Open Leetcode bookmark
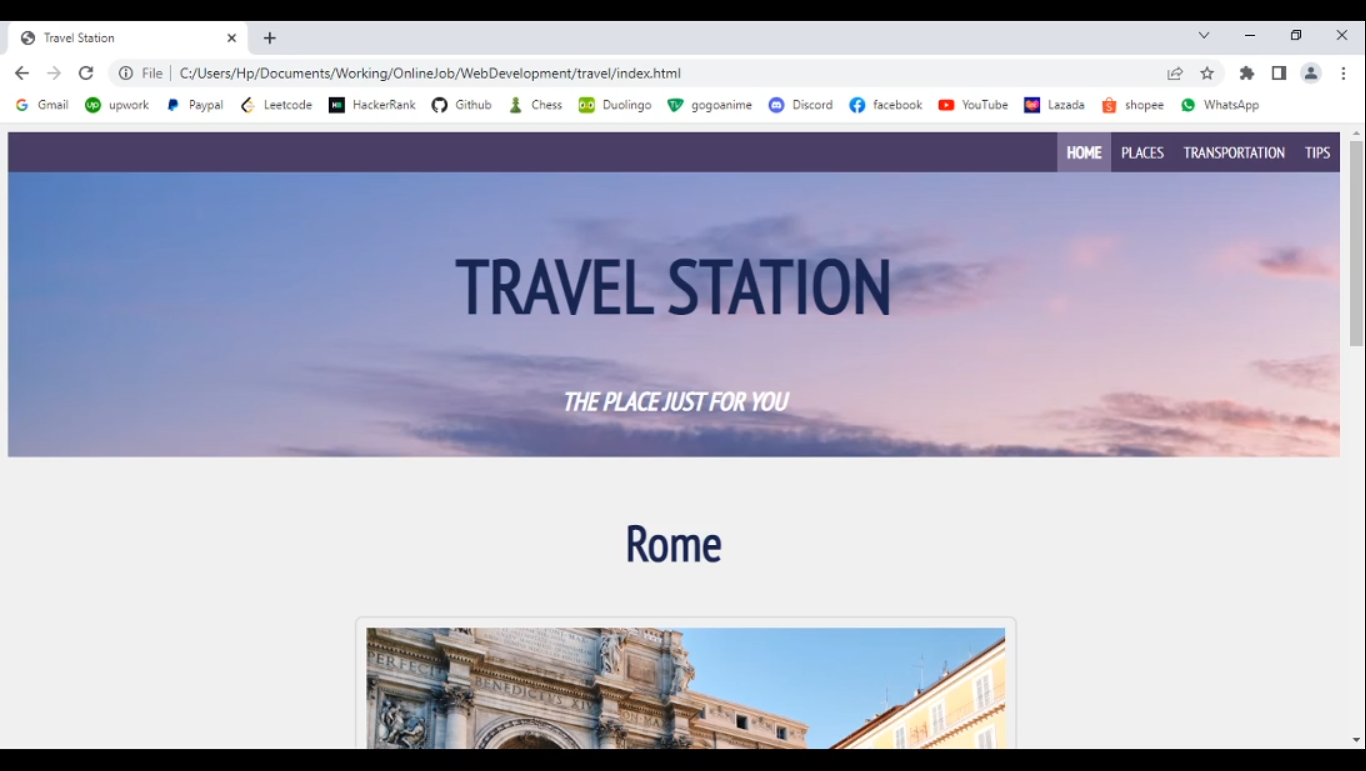The width and height of the screenshot is (1366, 771). pos(277,105)
